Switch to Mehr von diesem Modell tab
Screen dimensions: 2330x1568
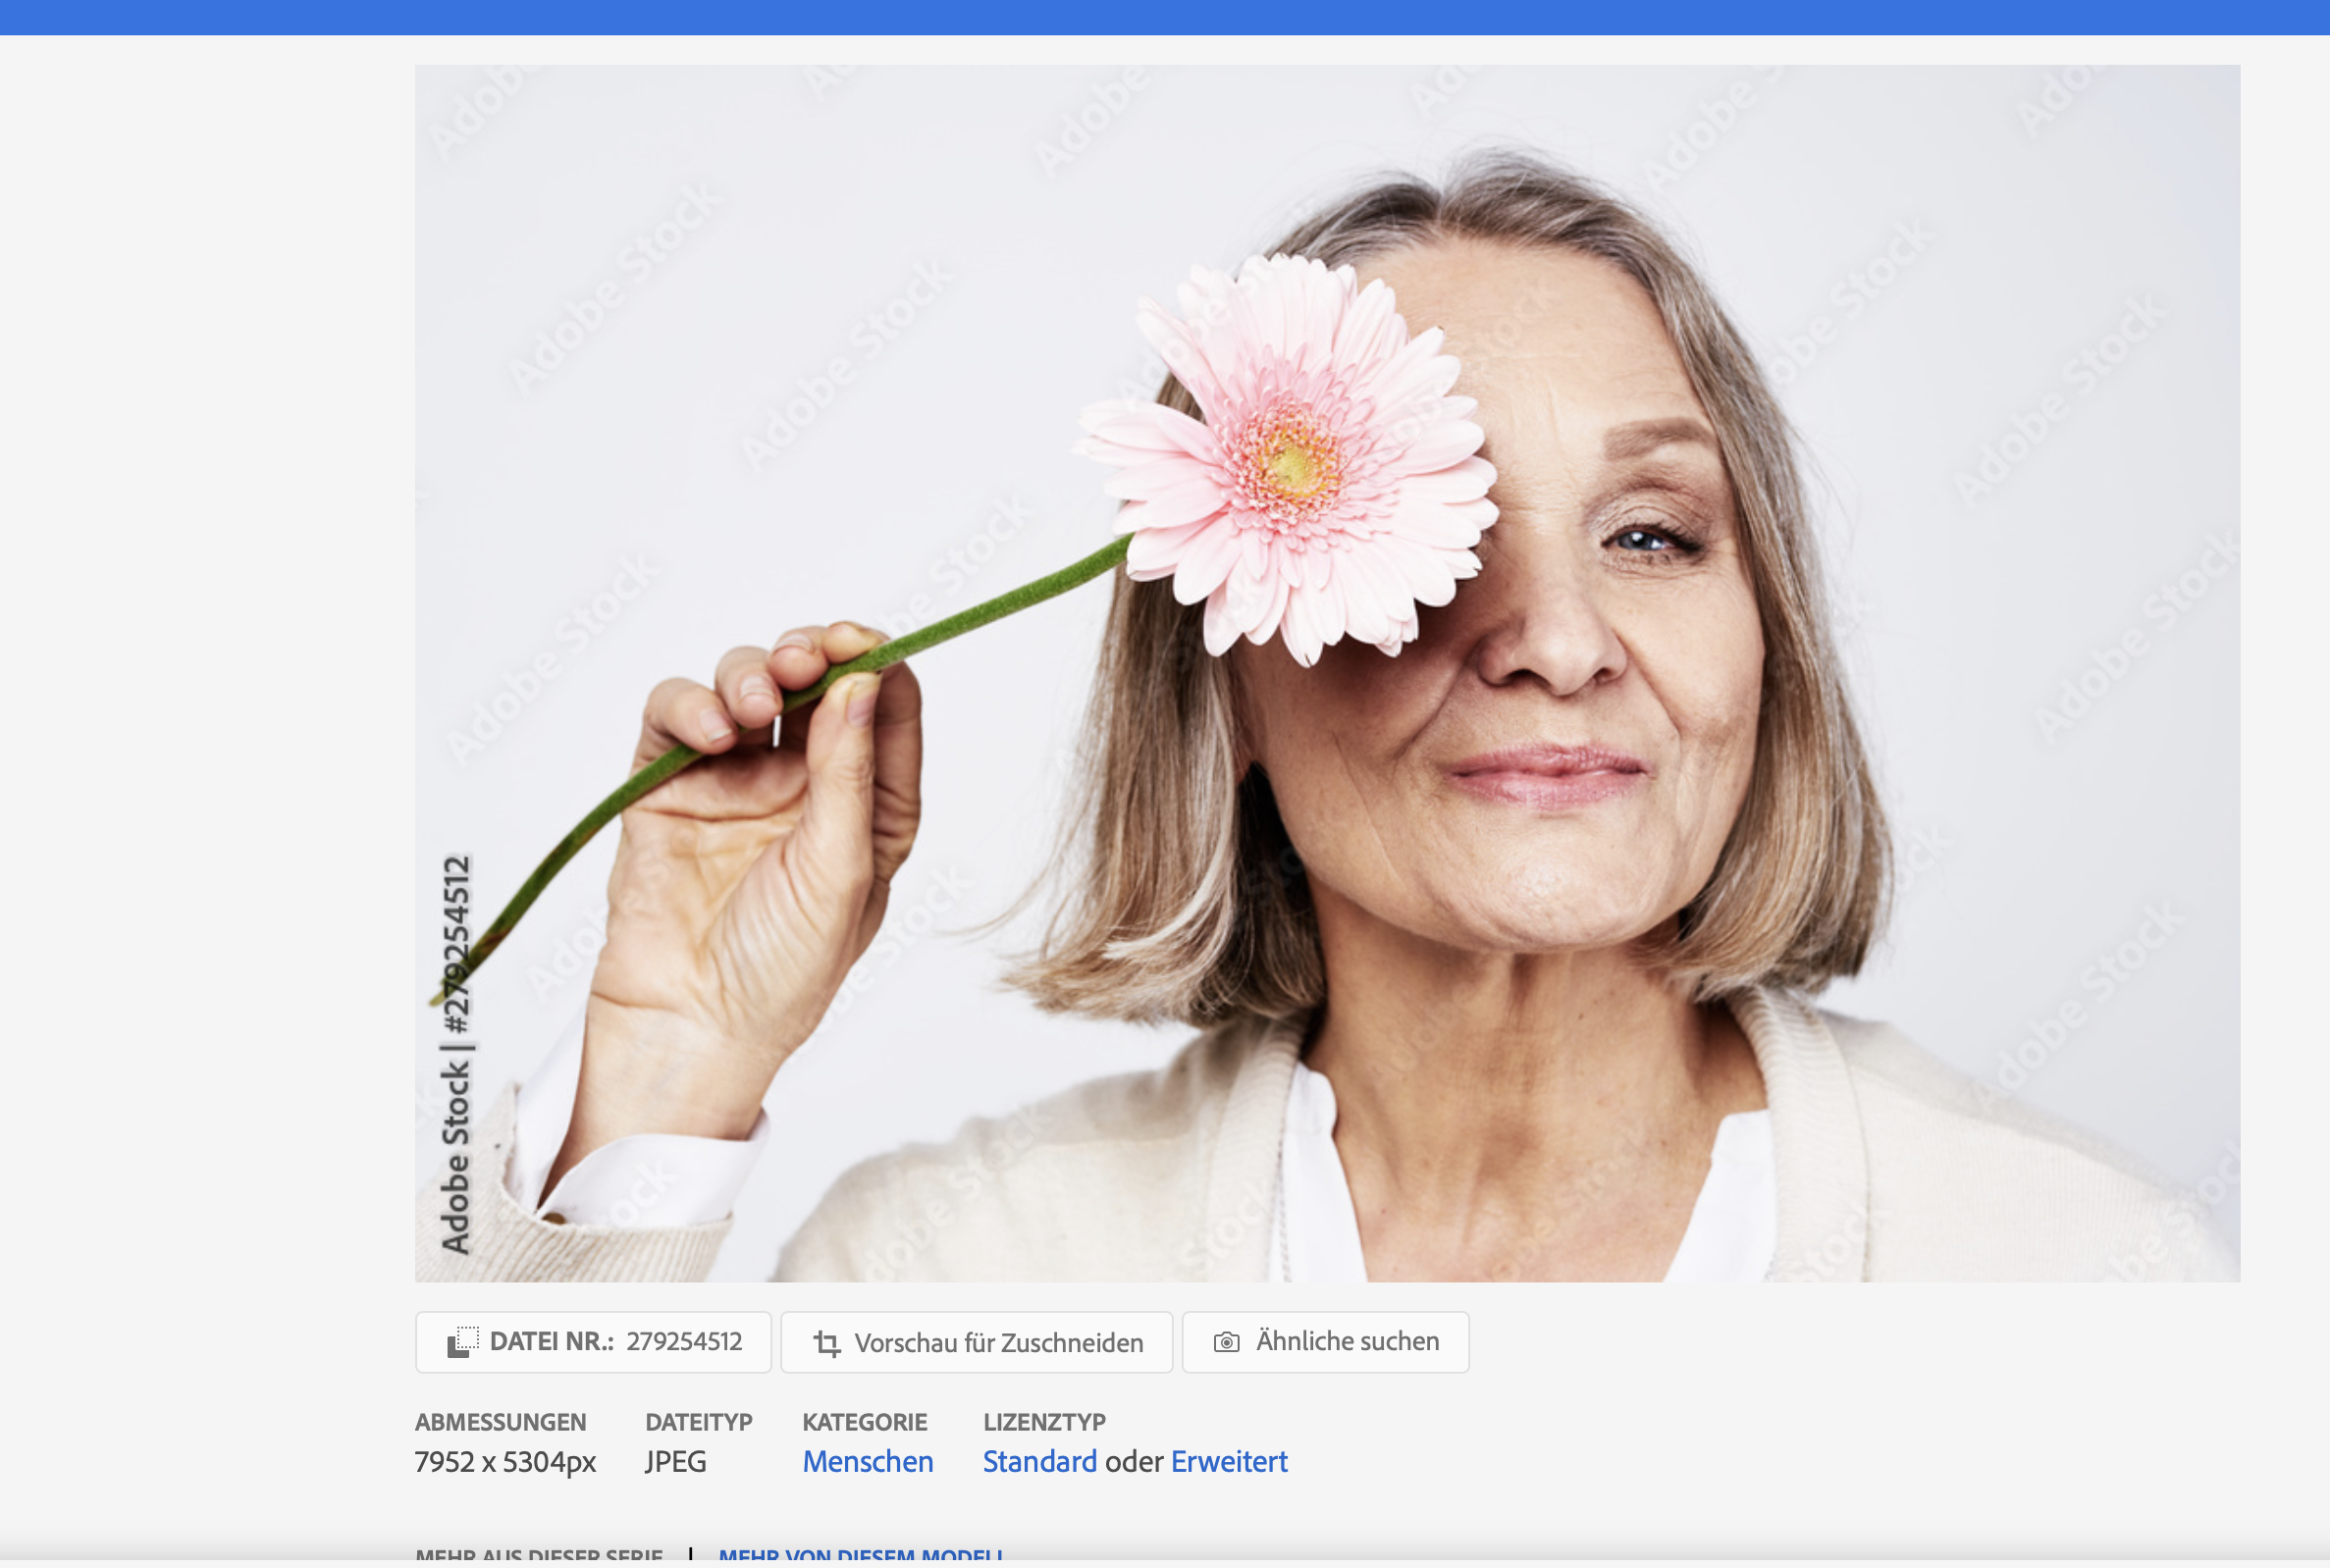[860, 1555]
